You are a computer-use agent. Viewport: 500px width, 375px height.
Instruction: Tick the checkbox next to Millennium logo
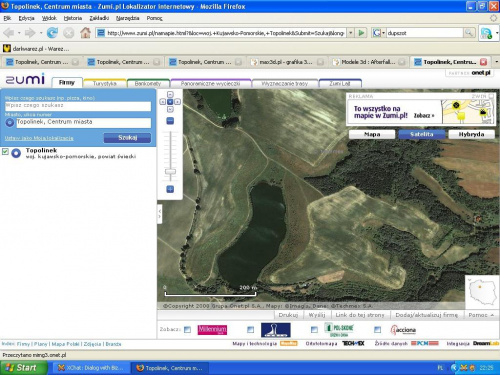pos(187,329)
